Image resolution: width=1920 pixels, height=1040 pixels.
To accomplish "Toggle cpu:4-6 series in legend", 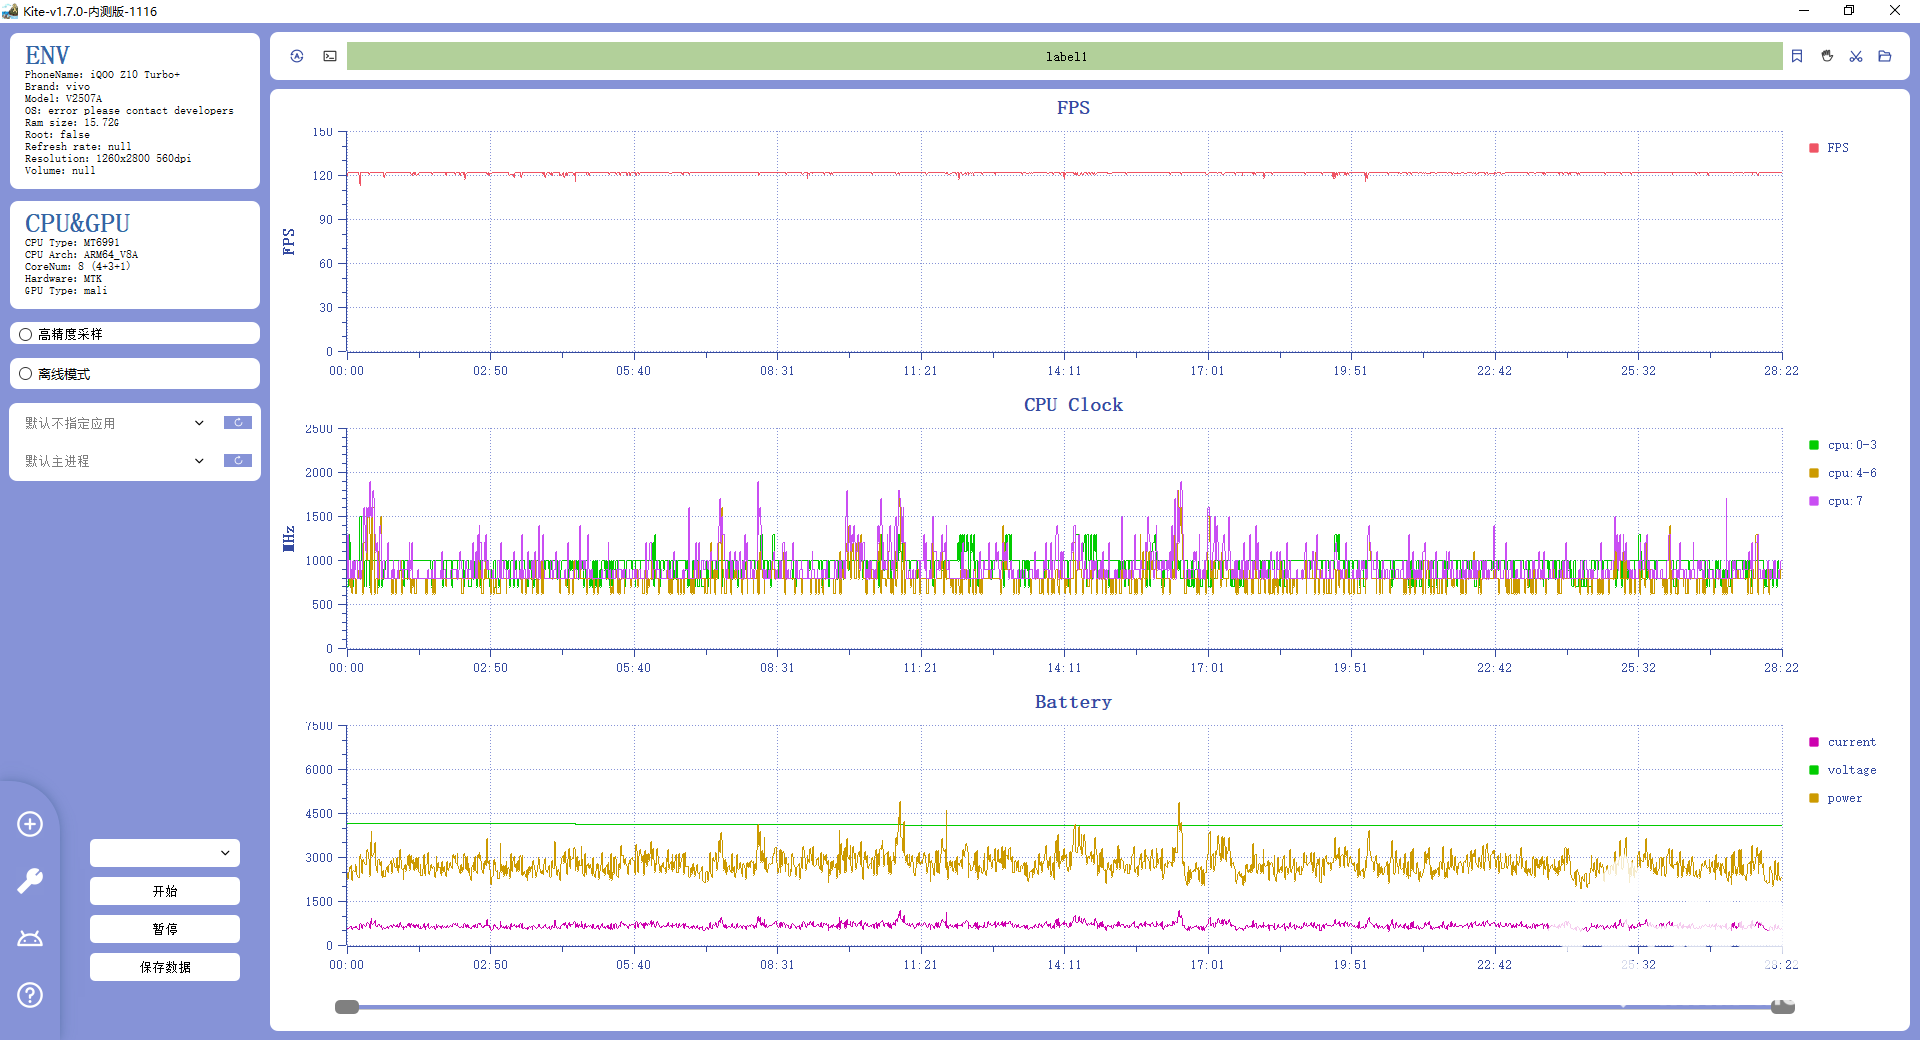I will [x=1843, y=473].
